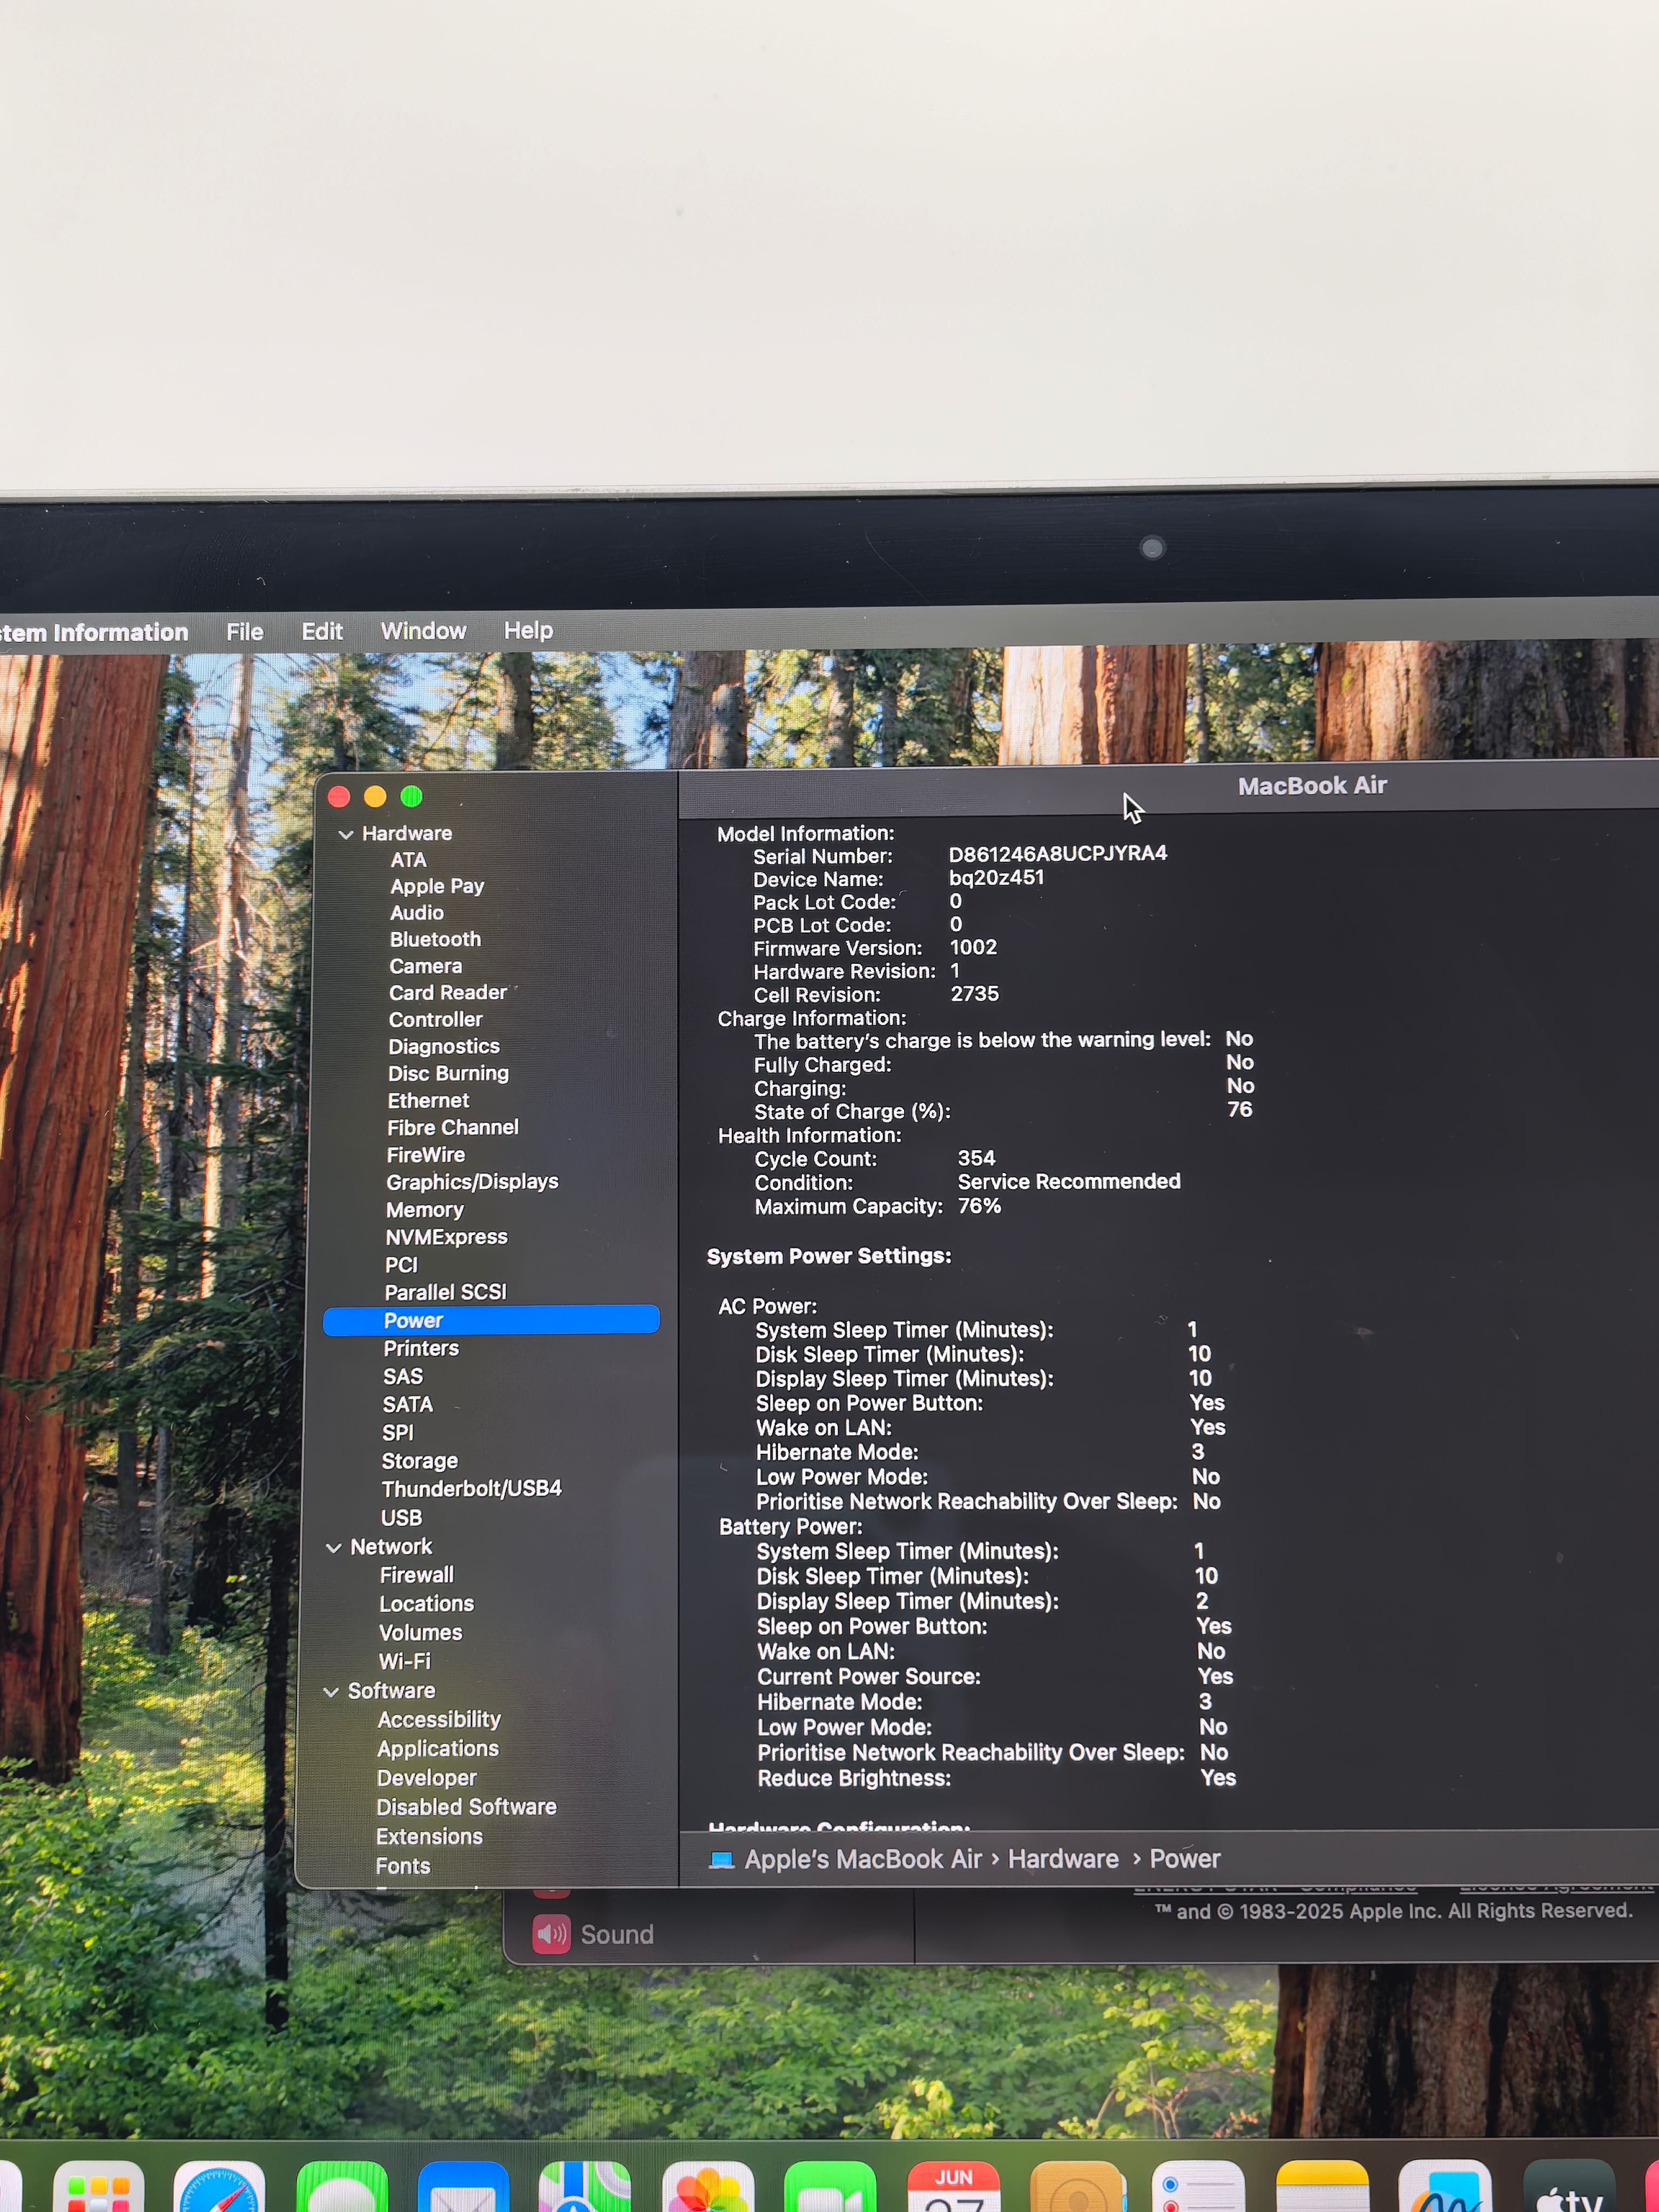The height and width of the screenshot is (2212, 1659).
Task: Select FireWire in the sidebar
Action: pos(426,1155)
